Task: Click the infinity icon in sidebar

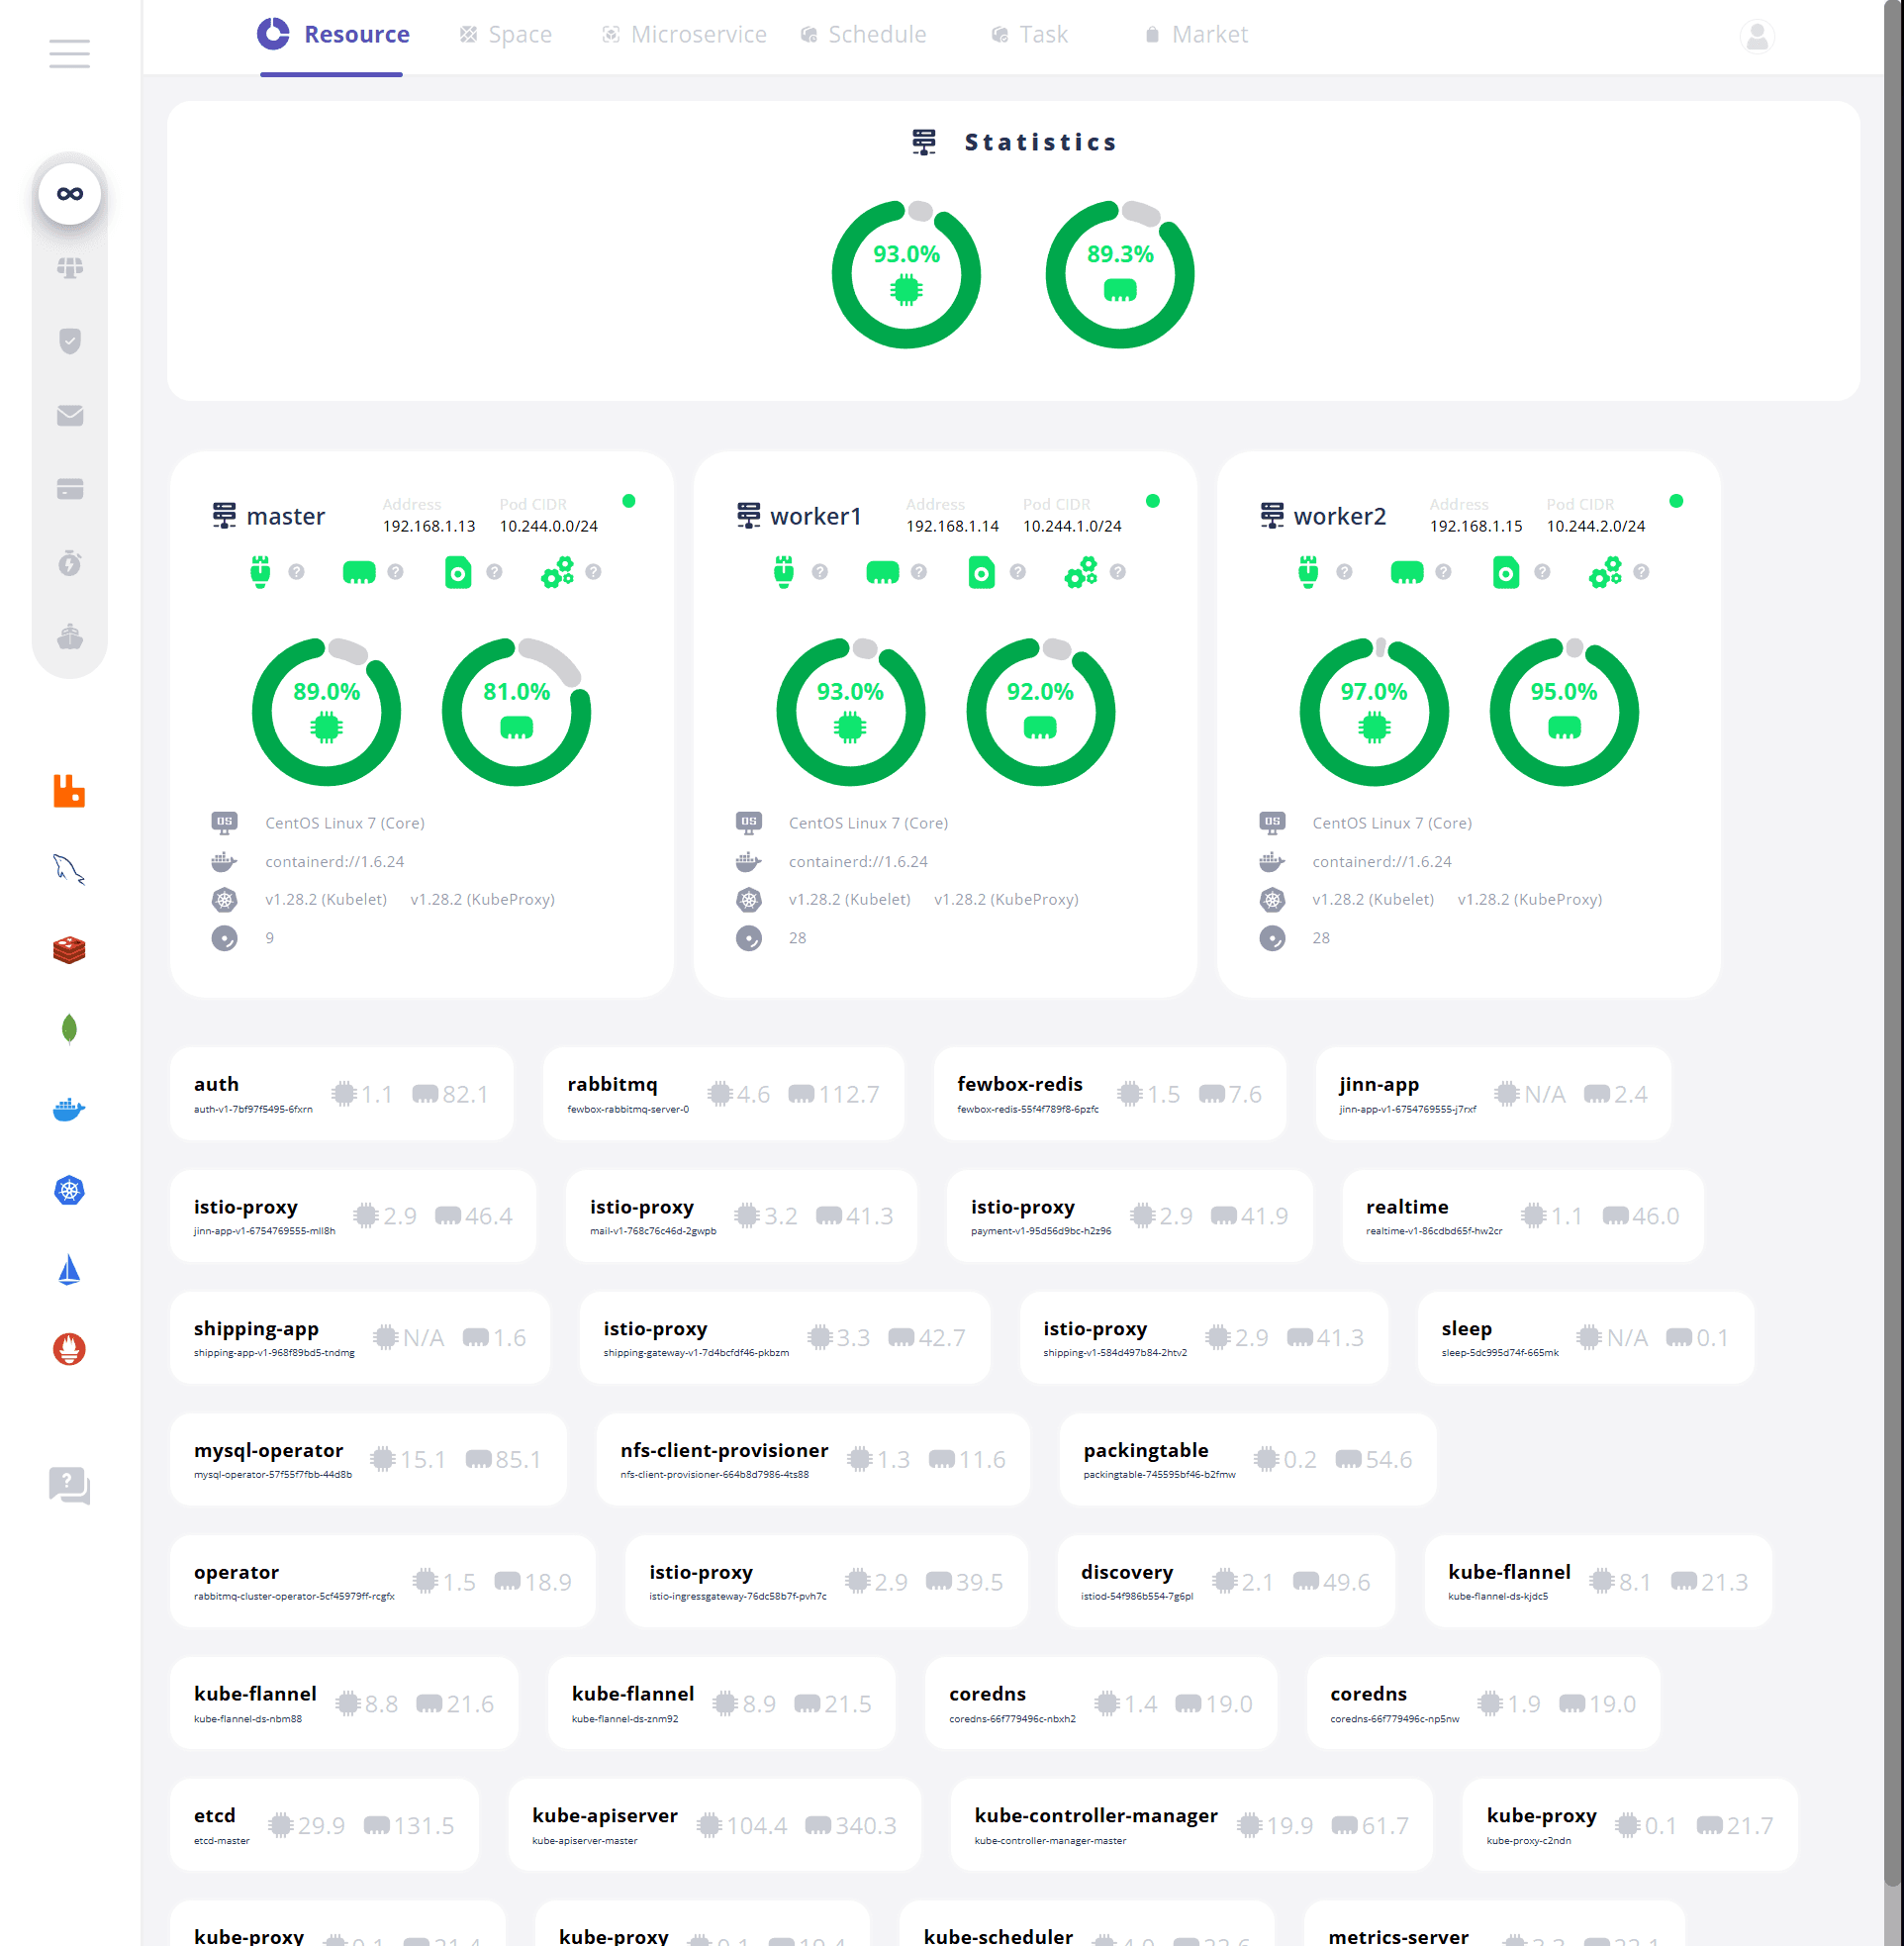Action: [x=69, y=194]
